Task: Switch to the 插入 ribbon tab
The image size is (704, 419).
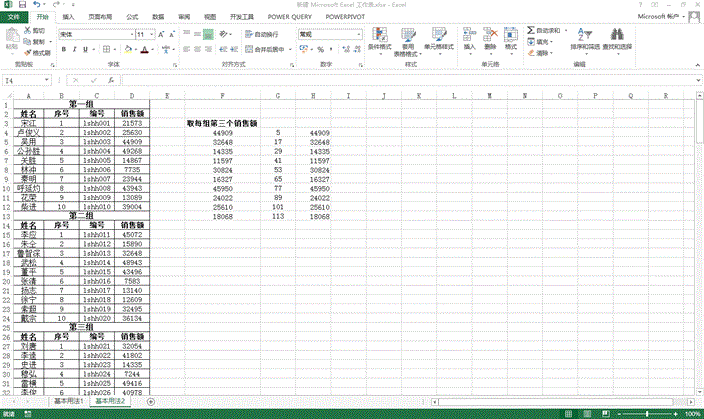Action: [67, 17]
